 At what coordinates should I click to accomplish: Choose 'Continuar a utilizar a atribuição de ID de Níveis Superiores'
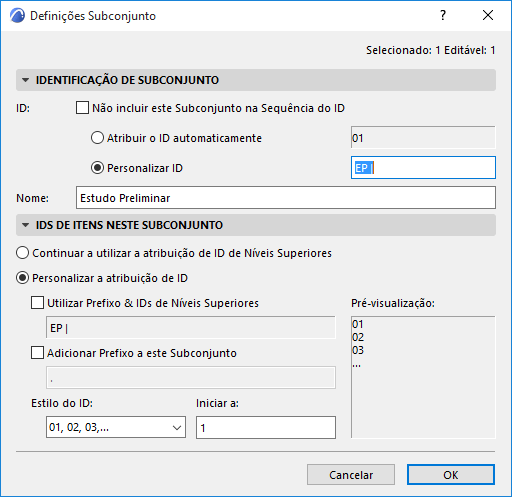[22, 253]
